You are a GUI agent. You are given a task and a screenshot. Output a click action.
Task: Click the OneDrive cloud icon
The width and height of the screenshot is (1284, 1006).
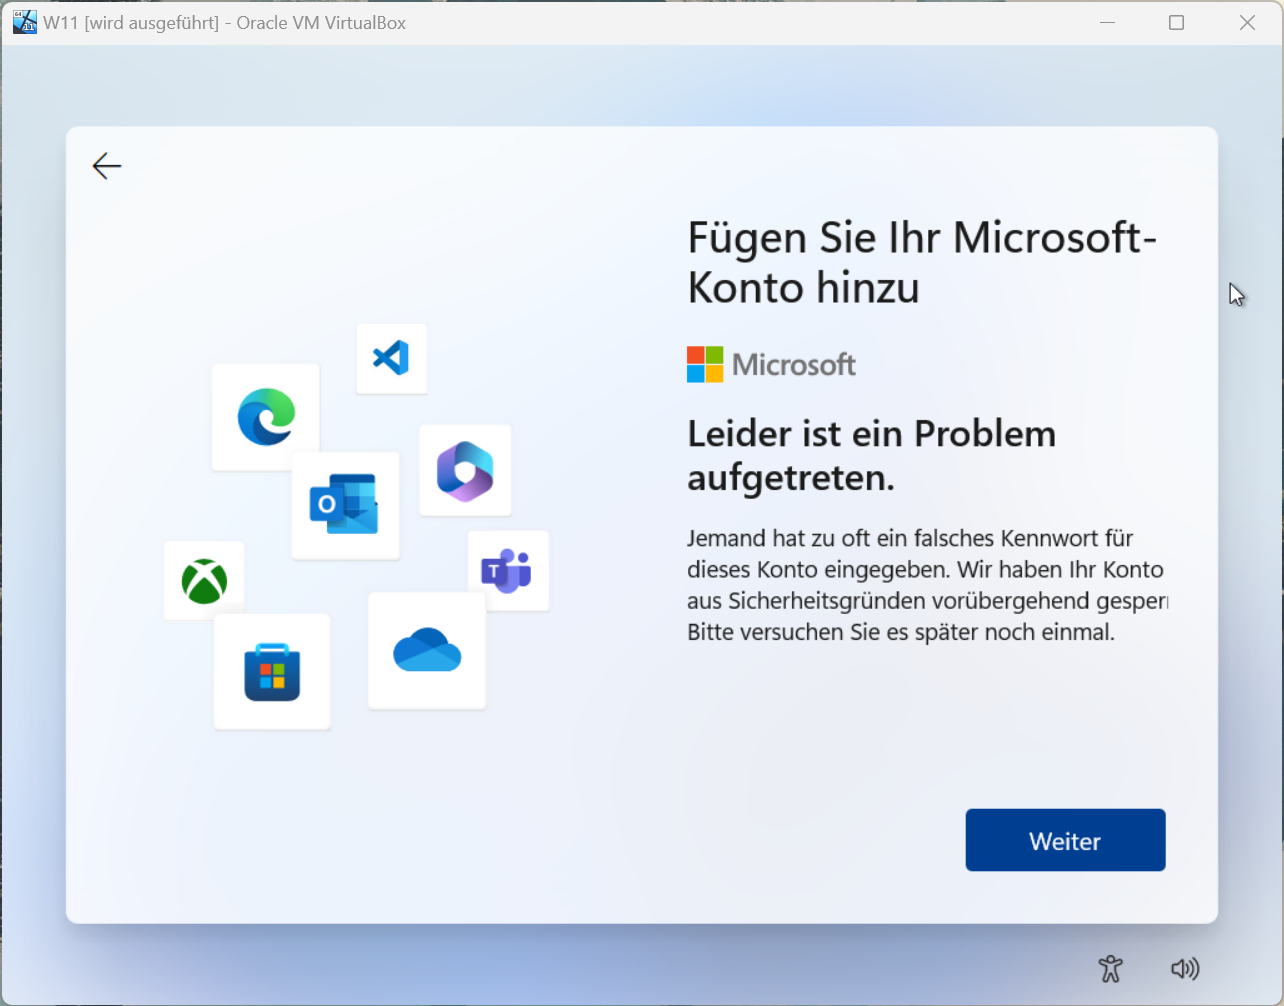tap(427, 650)
